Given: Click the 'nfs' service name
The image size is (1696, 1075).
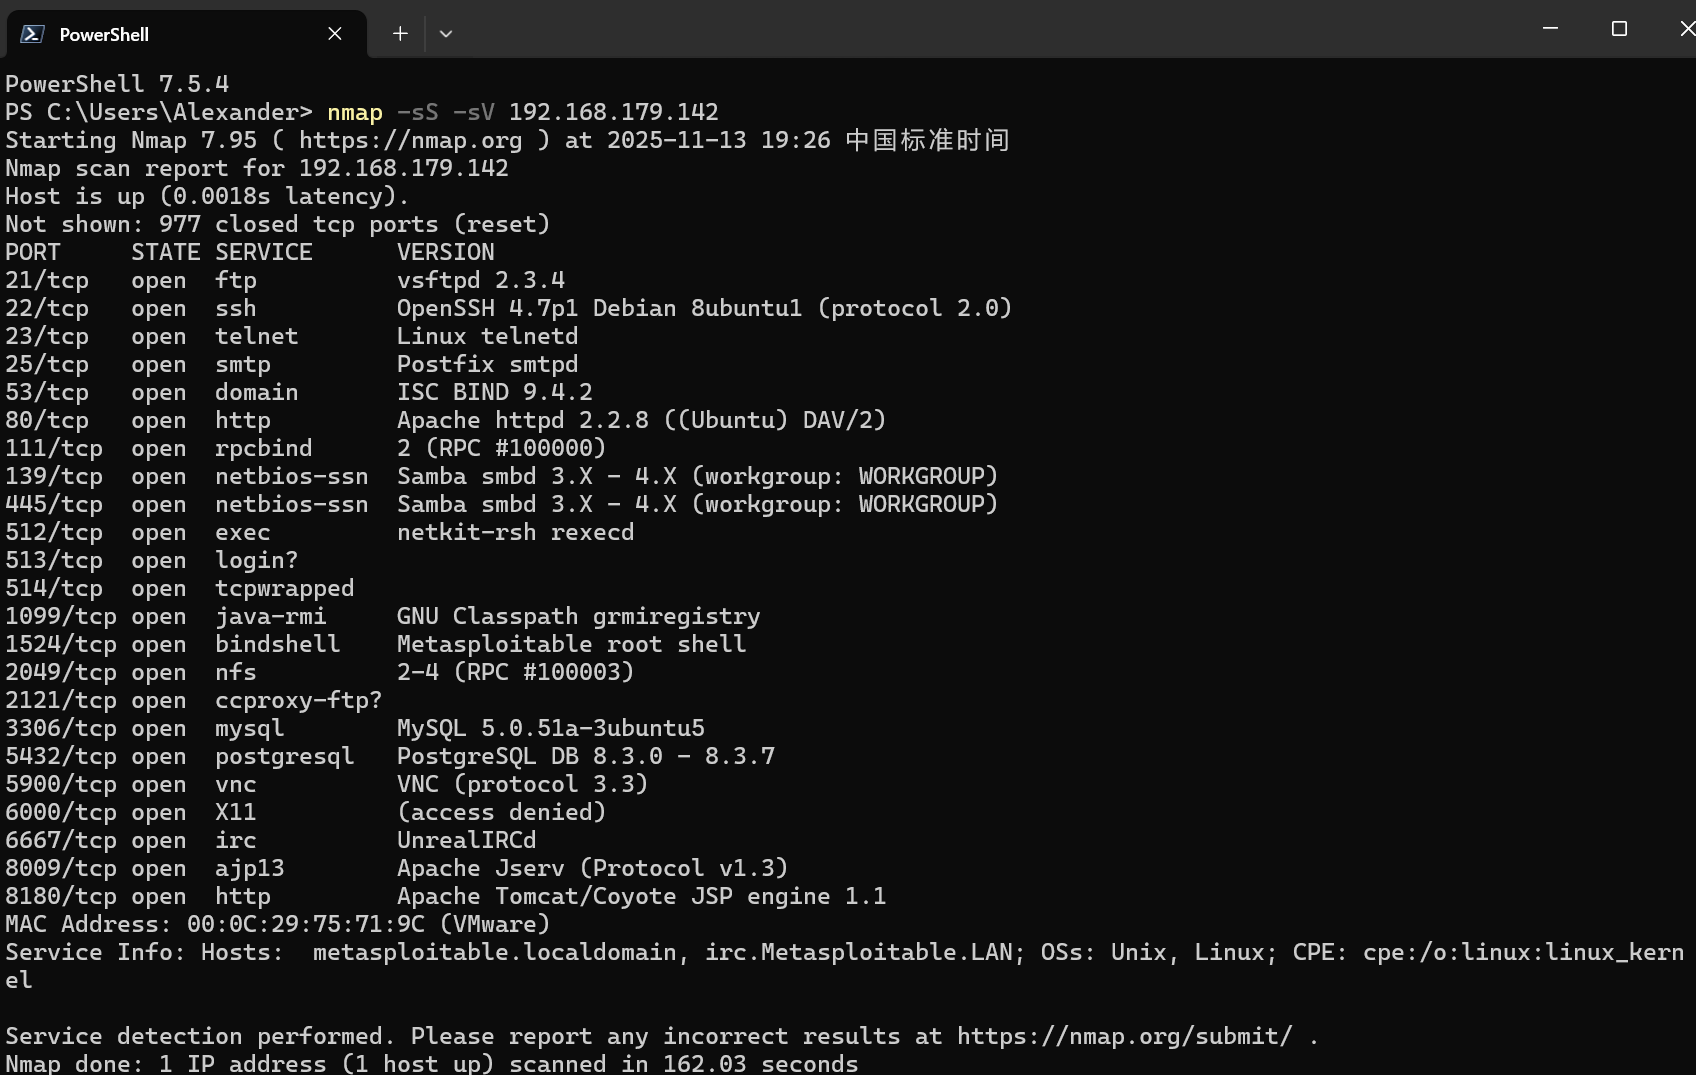Looking at the screenshot, I should (236, 672).
